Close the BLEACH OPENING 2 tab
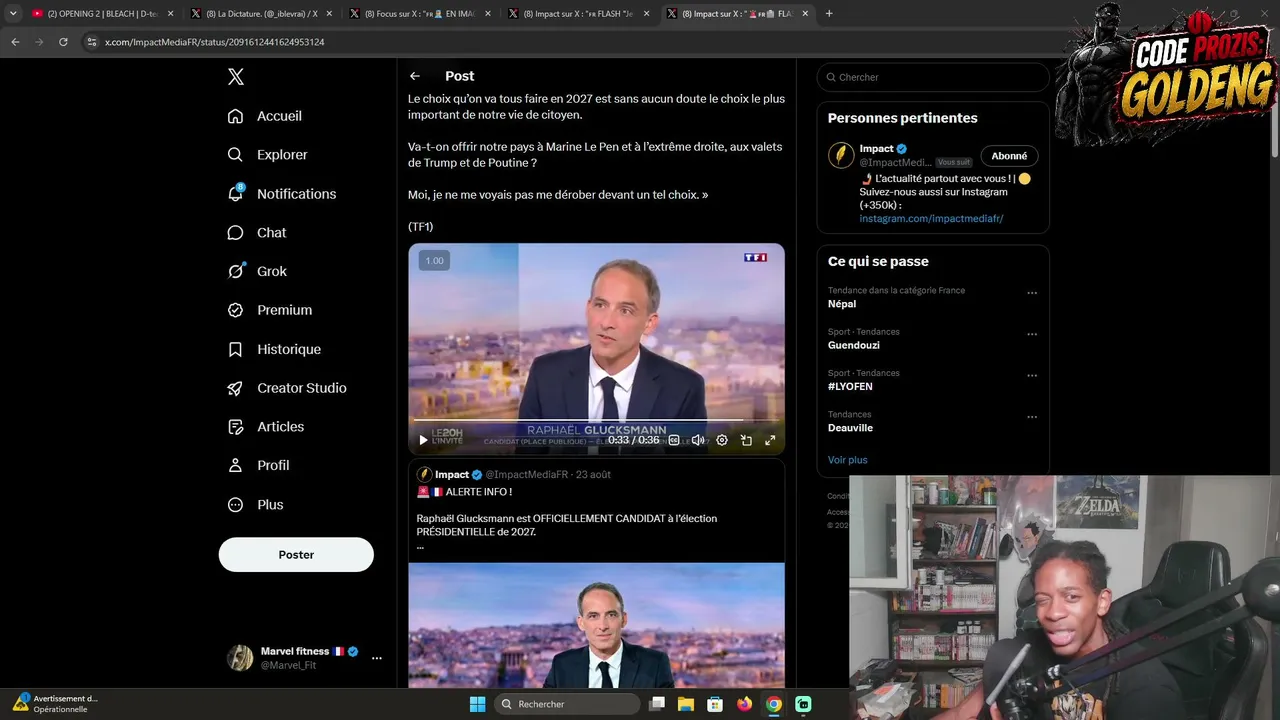The height and width of the screenshot is (720, 1280). pos(170,14)
